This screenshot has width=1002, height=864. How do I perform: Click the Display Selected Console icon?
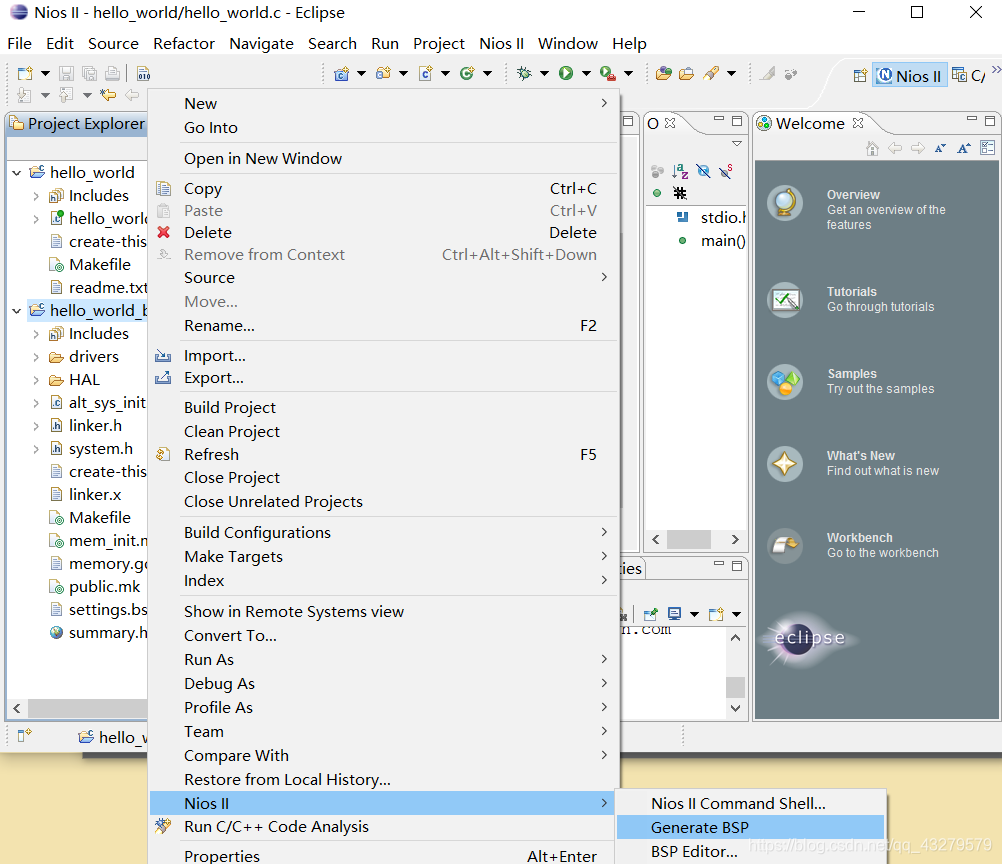coord(674,614)
